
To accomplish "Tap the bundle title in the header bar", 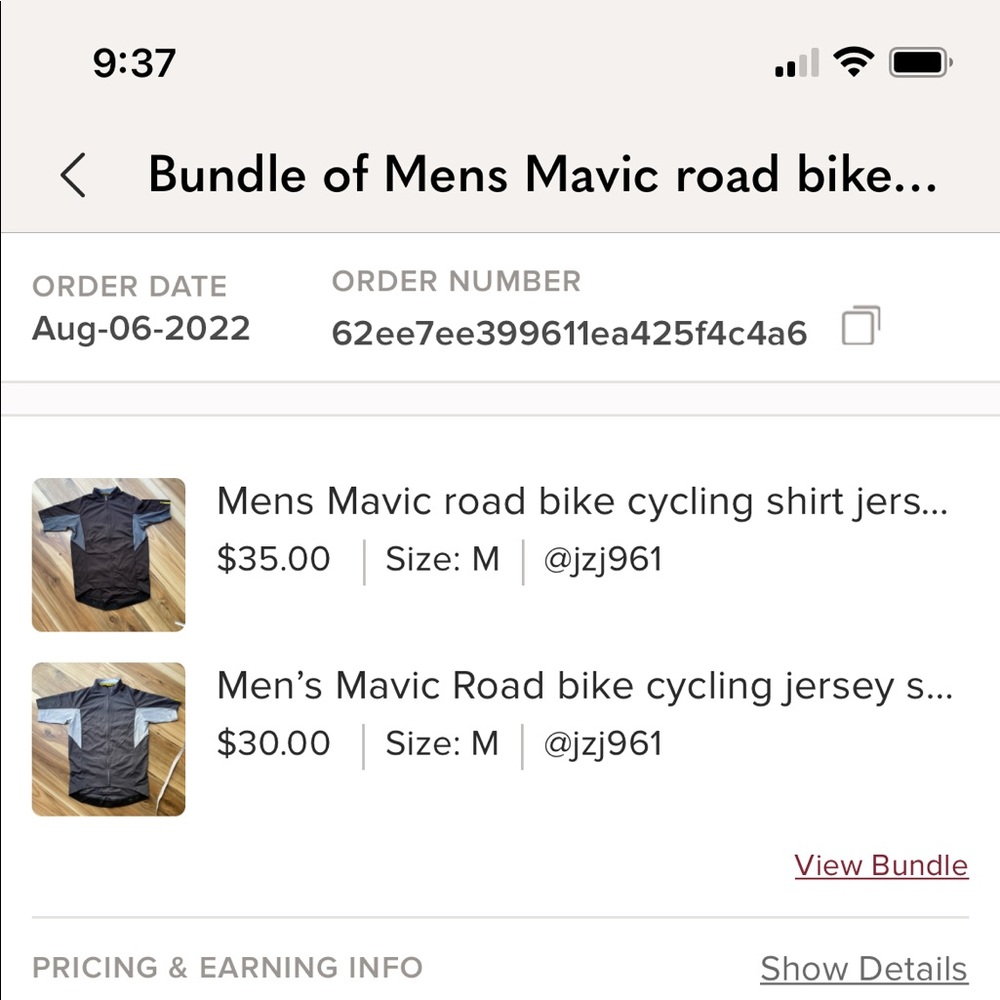I will tap(543, 174).
